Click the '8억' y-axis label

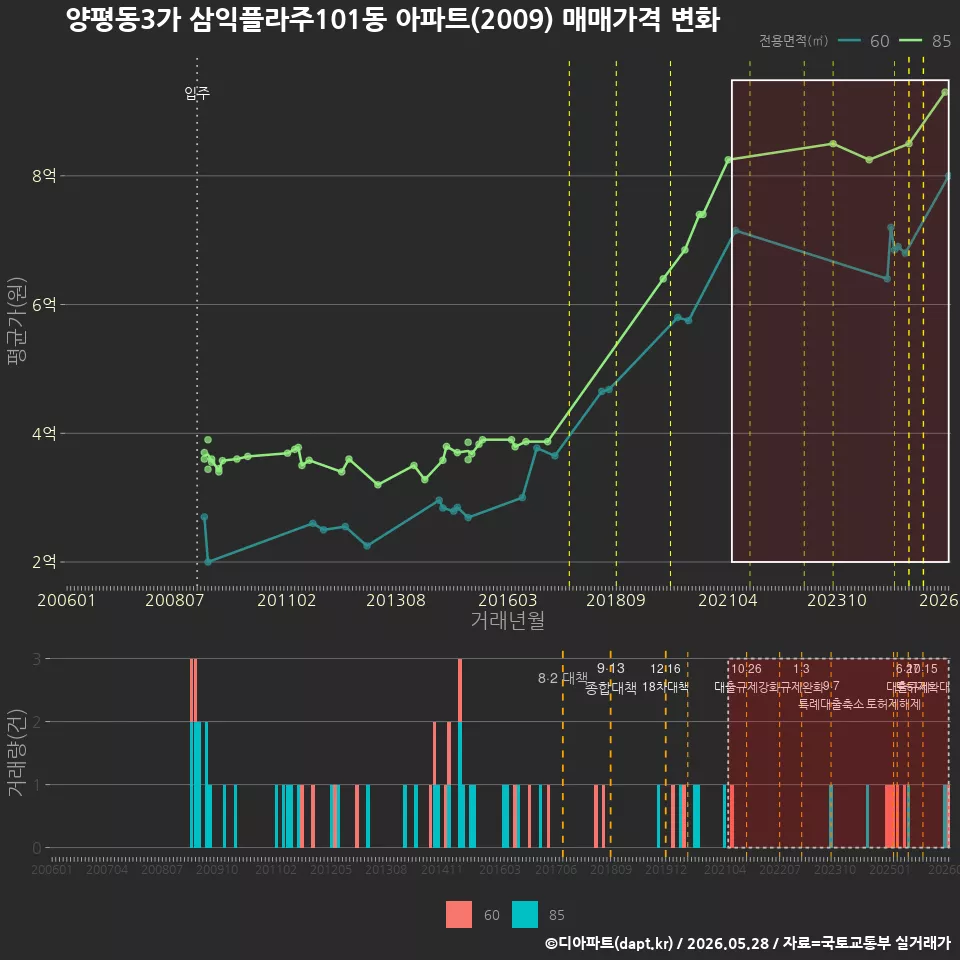(x=44, y=176)
